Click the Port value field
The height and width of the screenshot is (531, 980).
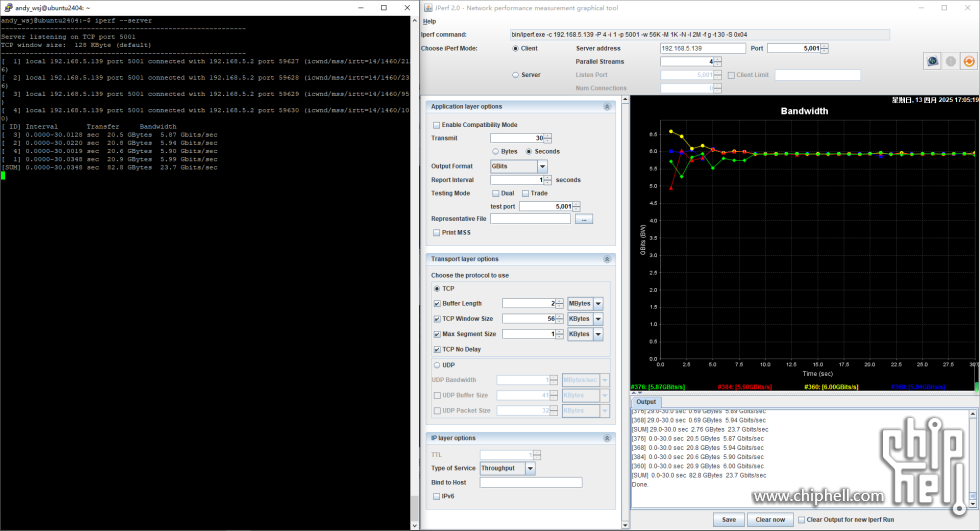[x=794, y=48]
